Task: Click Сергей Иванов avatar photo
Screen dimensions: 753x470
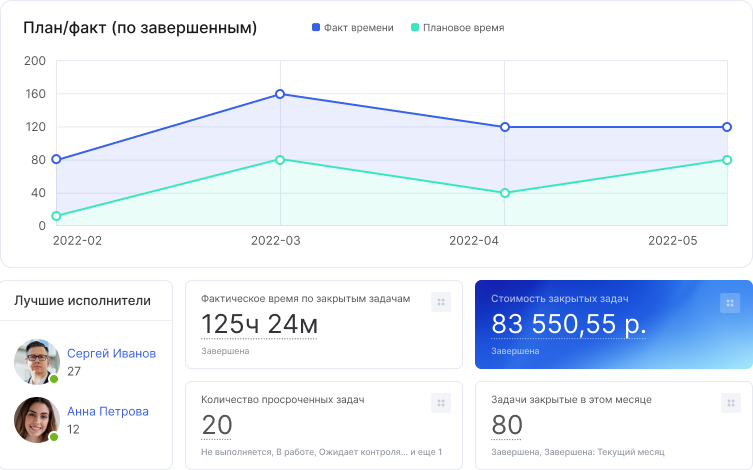Action: point(37,362)
